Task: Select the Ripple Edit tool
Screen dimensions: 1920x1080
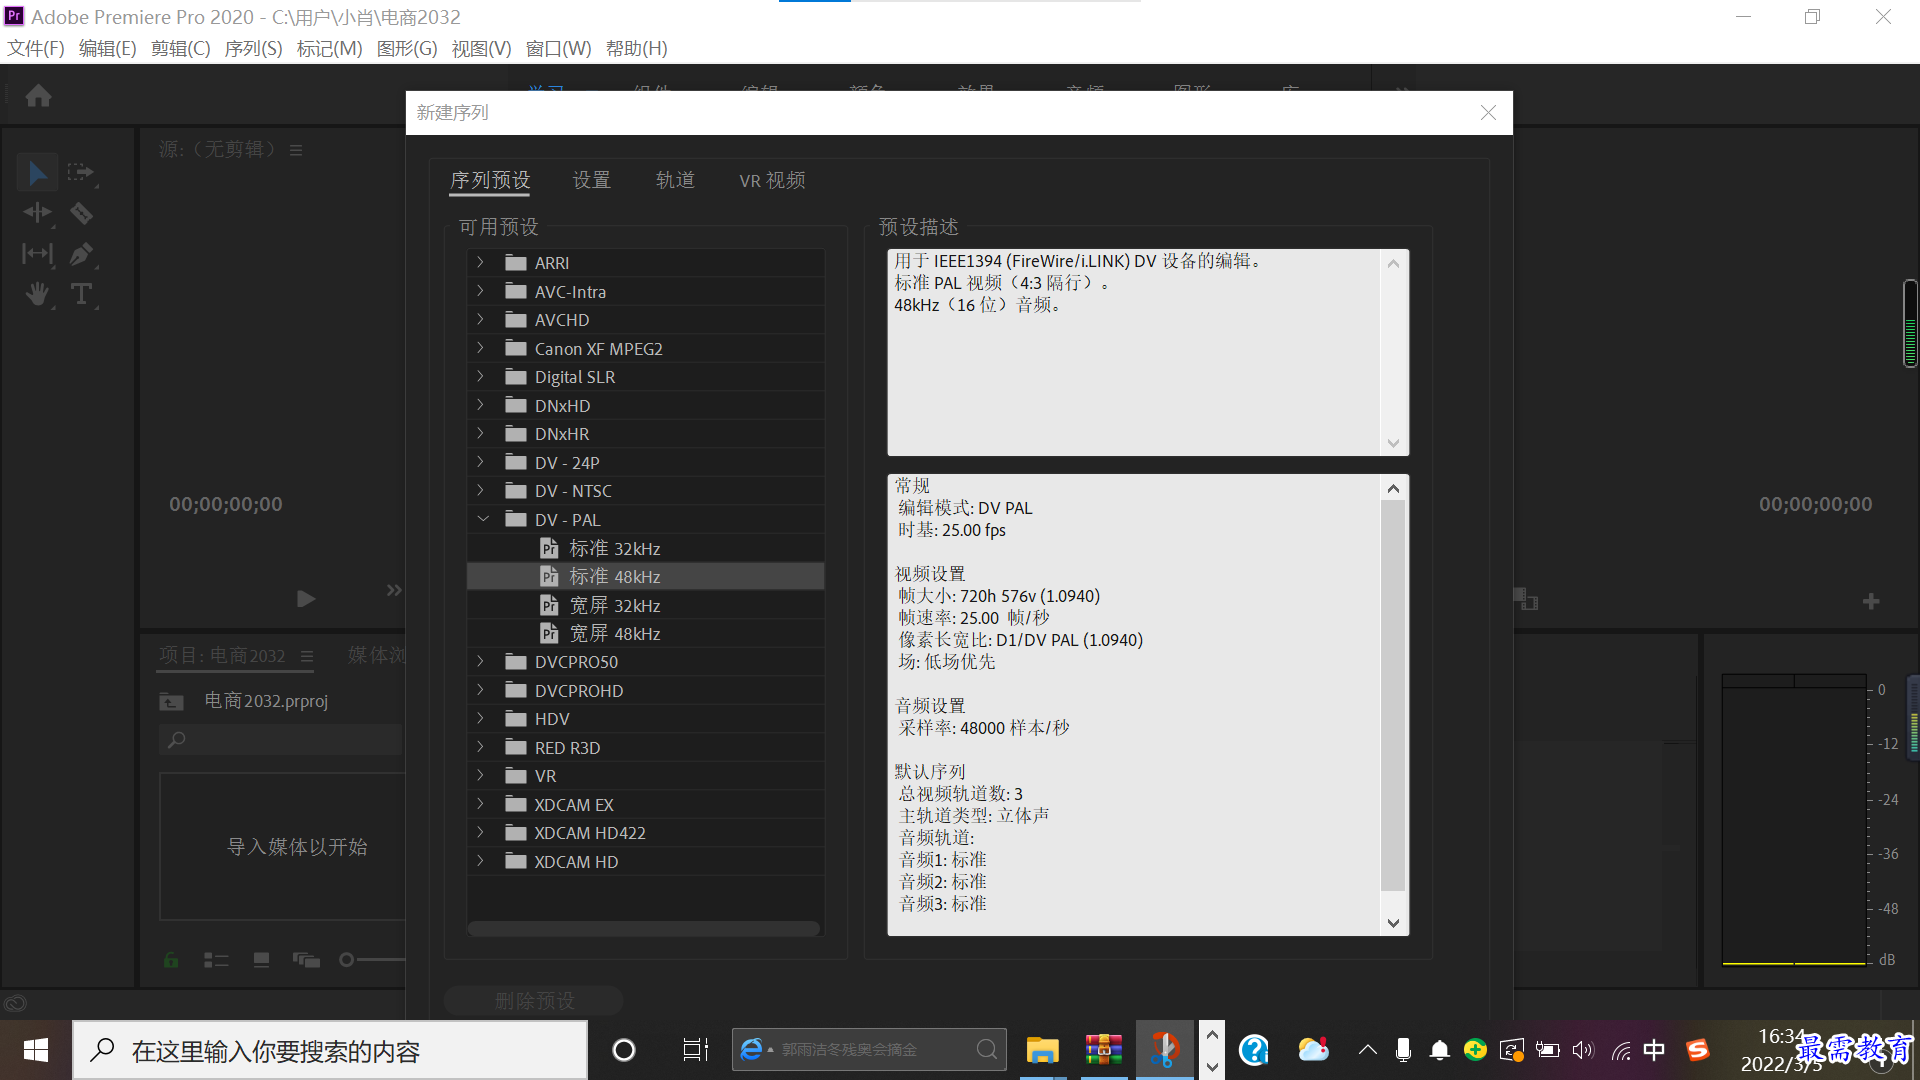Action: point(37,213)
